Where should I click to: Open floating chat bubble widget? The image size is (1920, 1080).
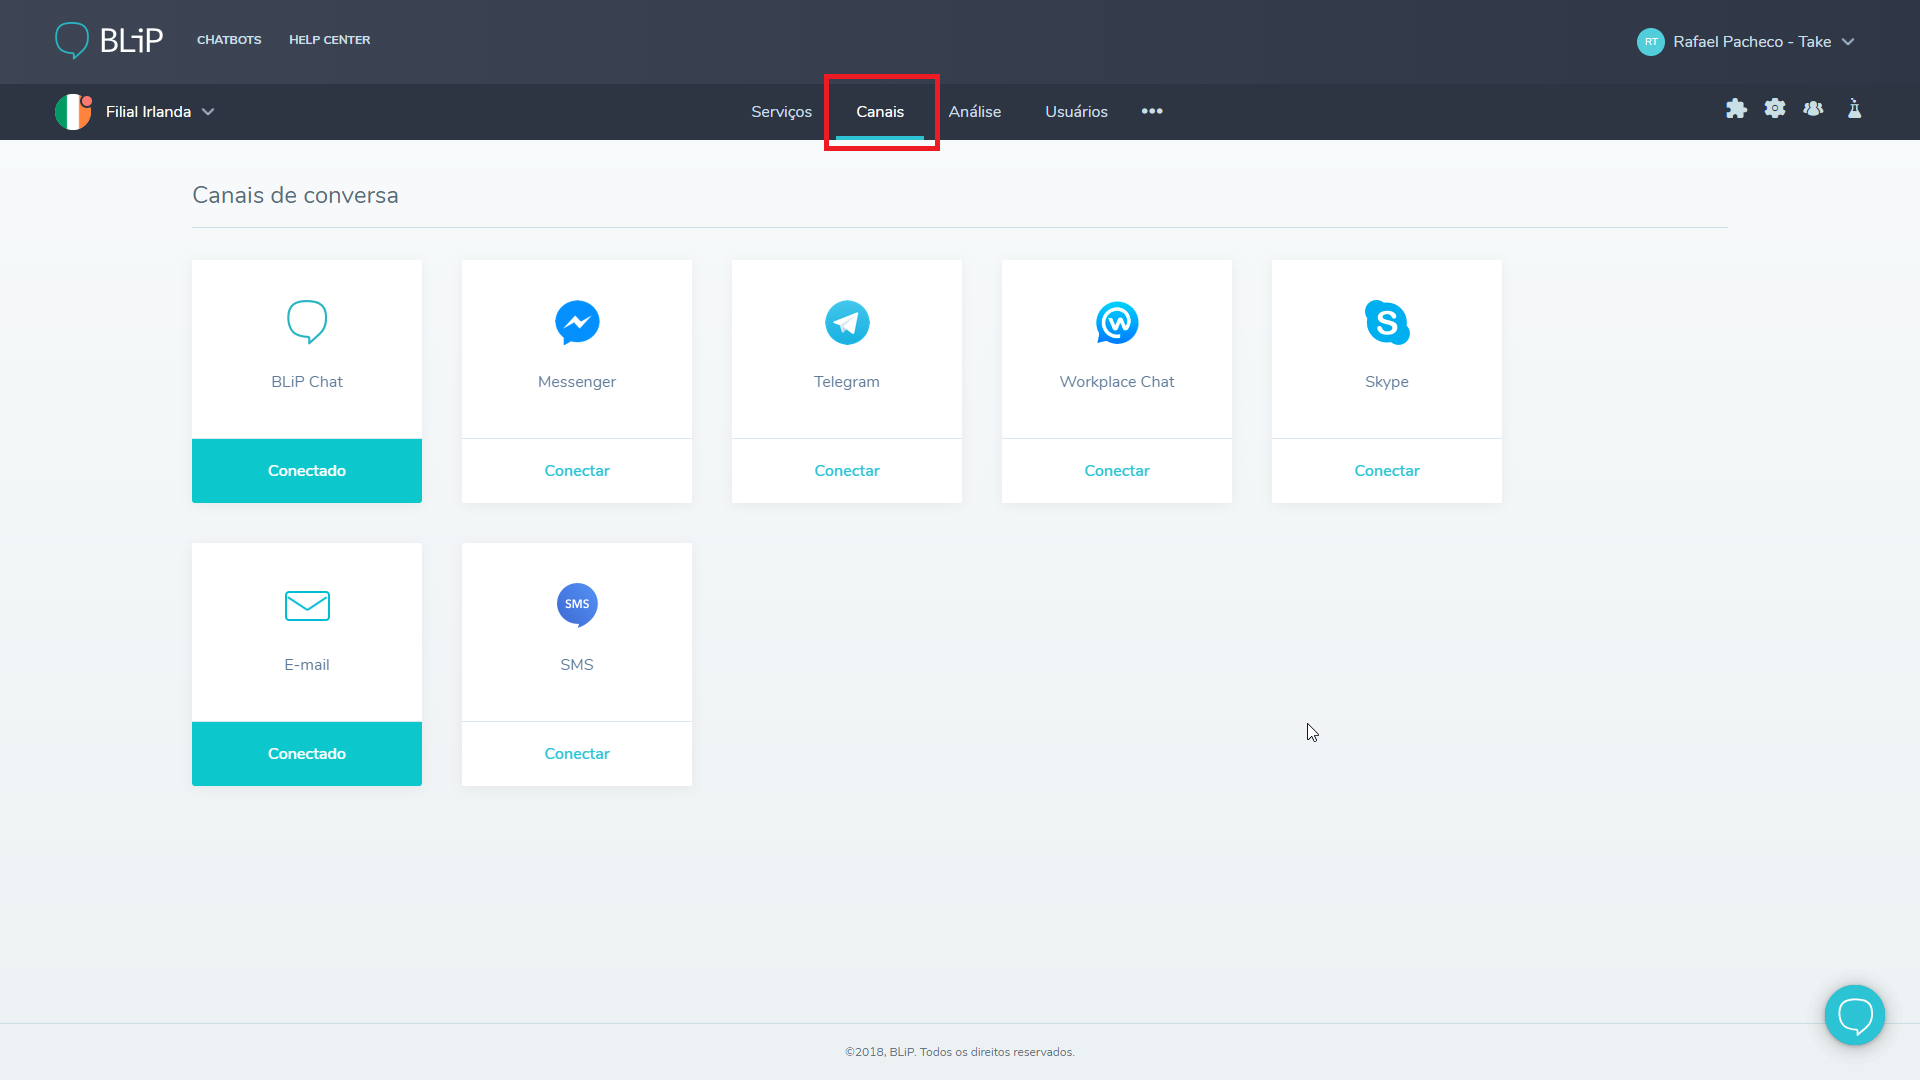click(x=1854, y=1015)
